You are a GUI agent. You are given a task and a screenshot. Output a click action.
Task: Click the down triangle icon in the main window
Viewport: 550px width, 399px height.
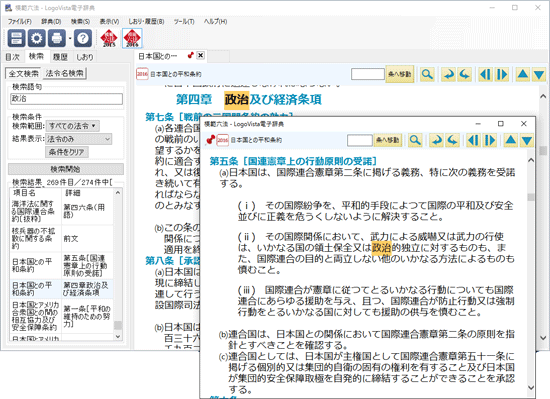point(539,74)
